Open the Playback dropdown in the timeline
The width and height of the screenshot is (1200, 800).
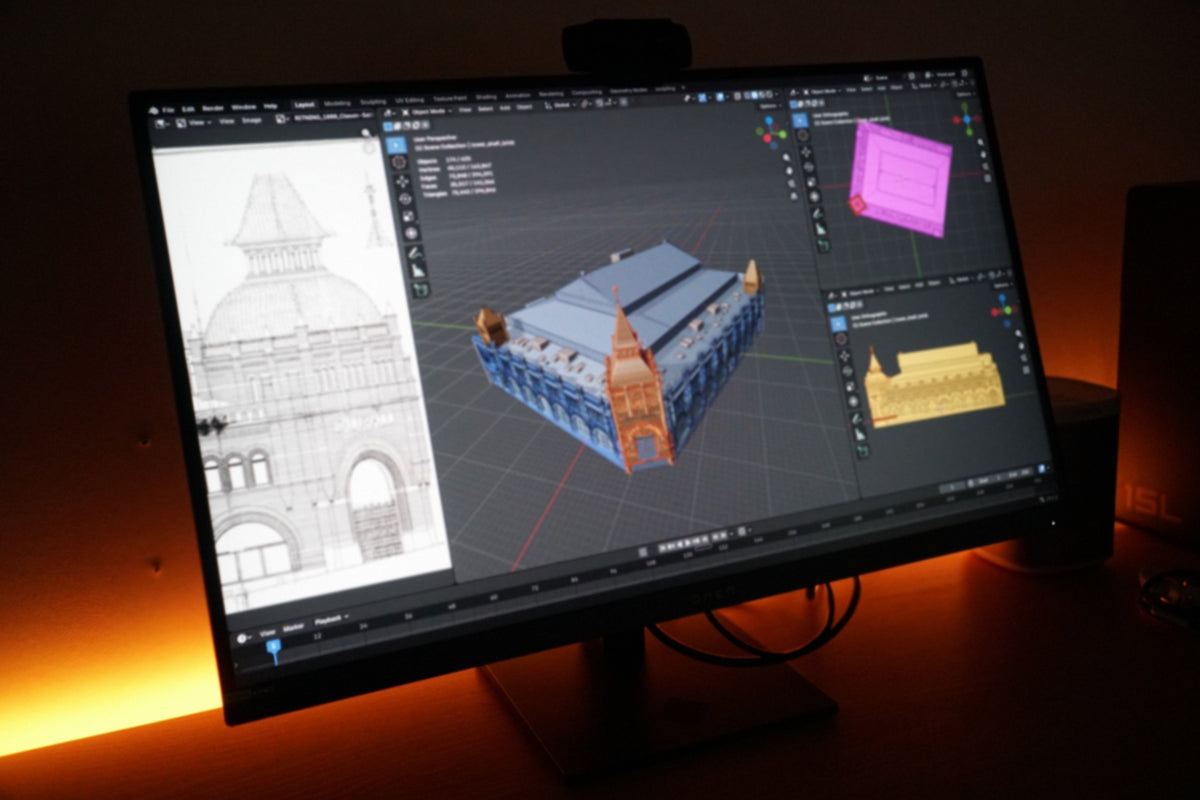pos(330,620)
